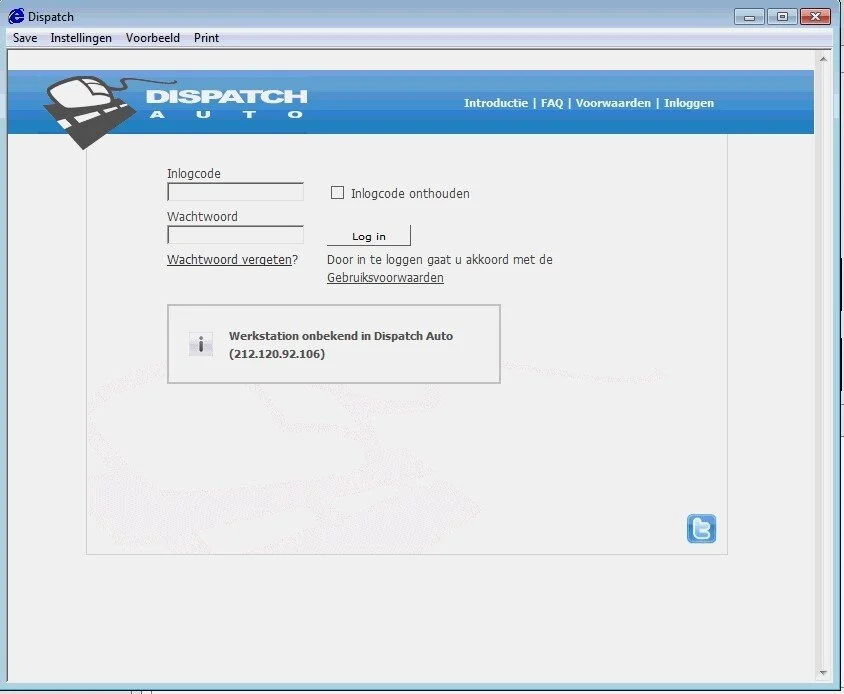The height and width of the screenshot is (694, 844).
Task: Open the Gebruiksvoorwaarden link
Action: pyautogui.click(x=385, y=278)
